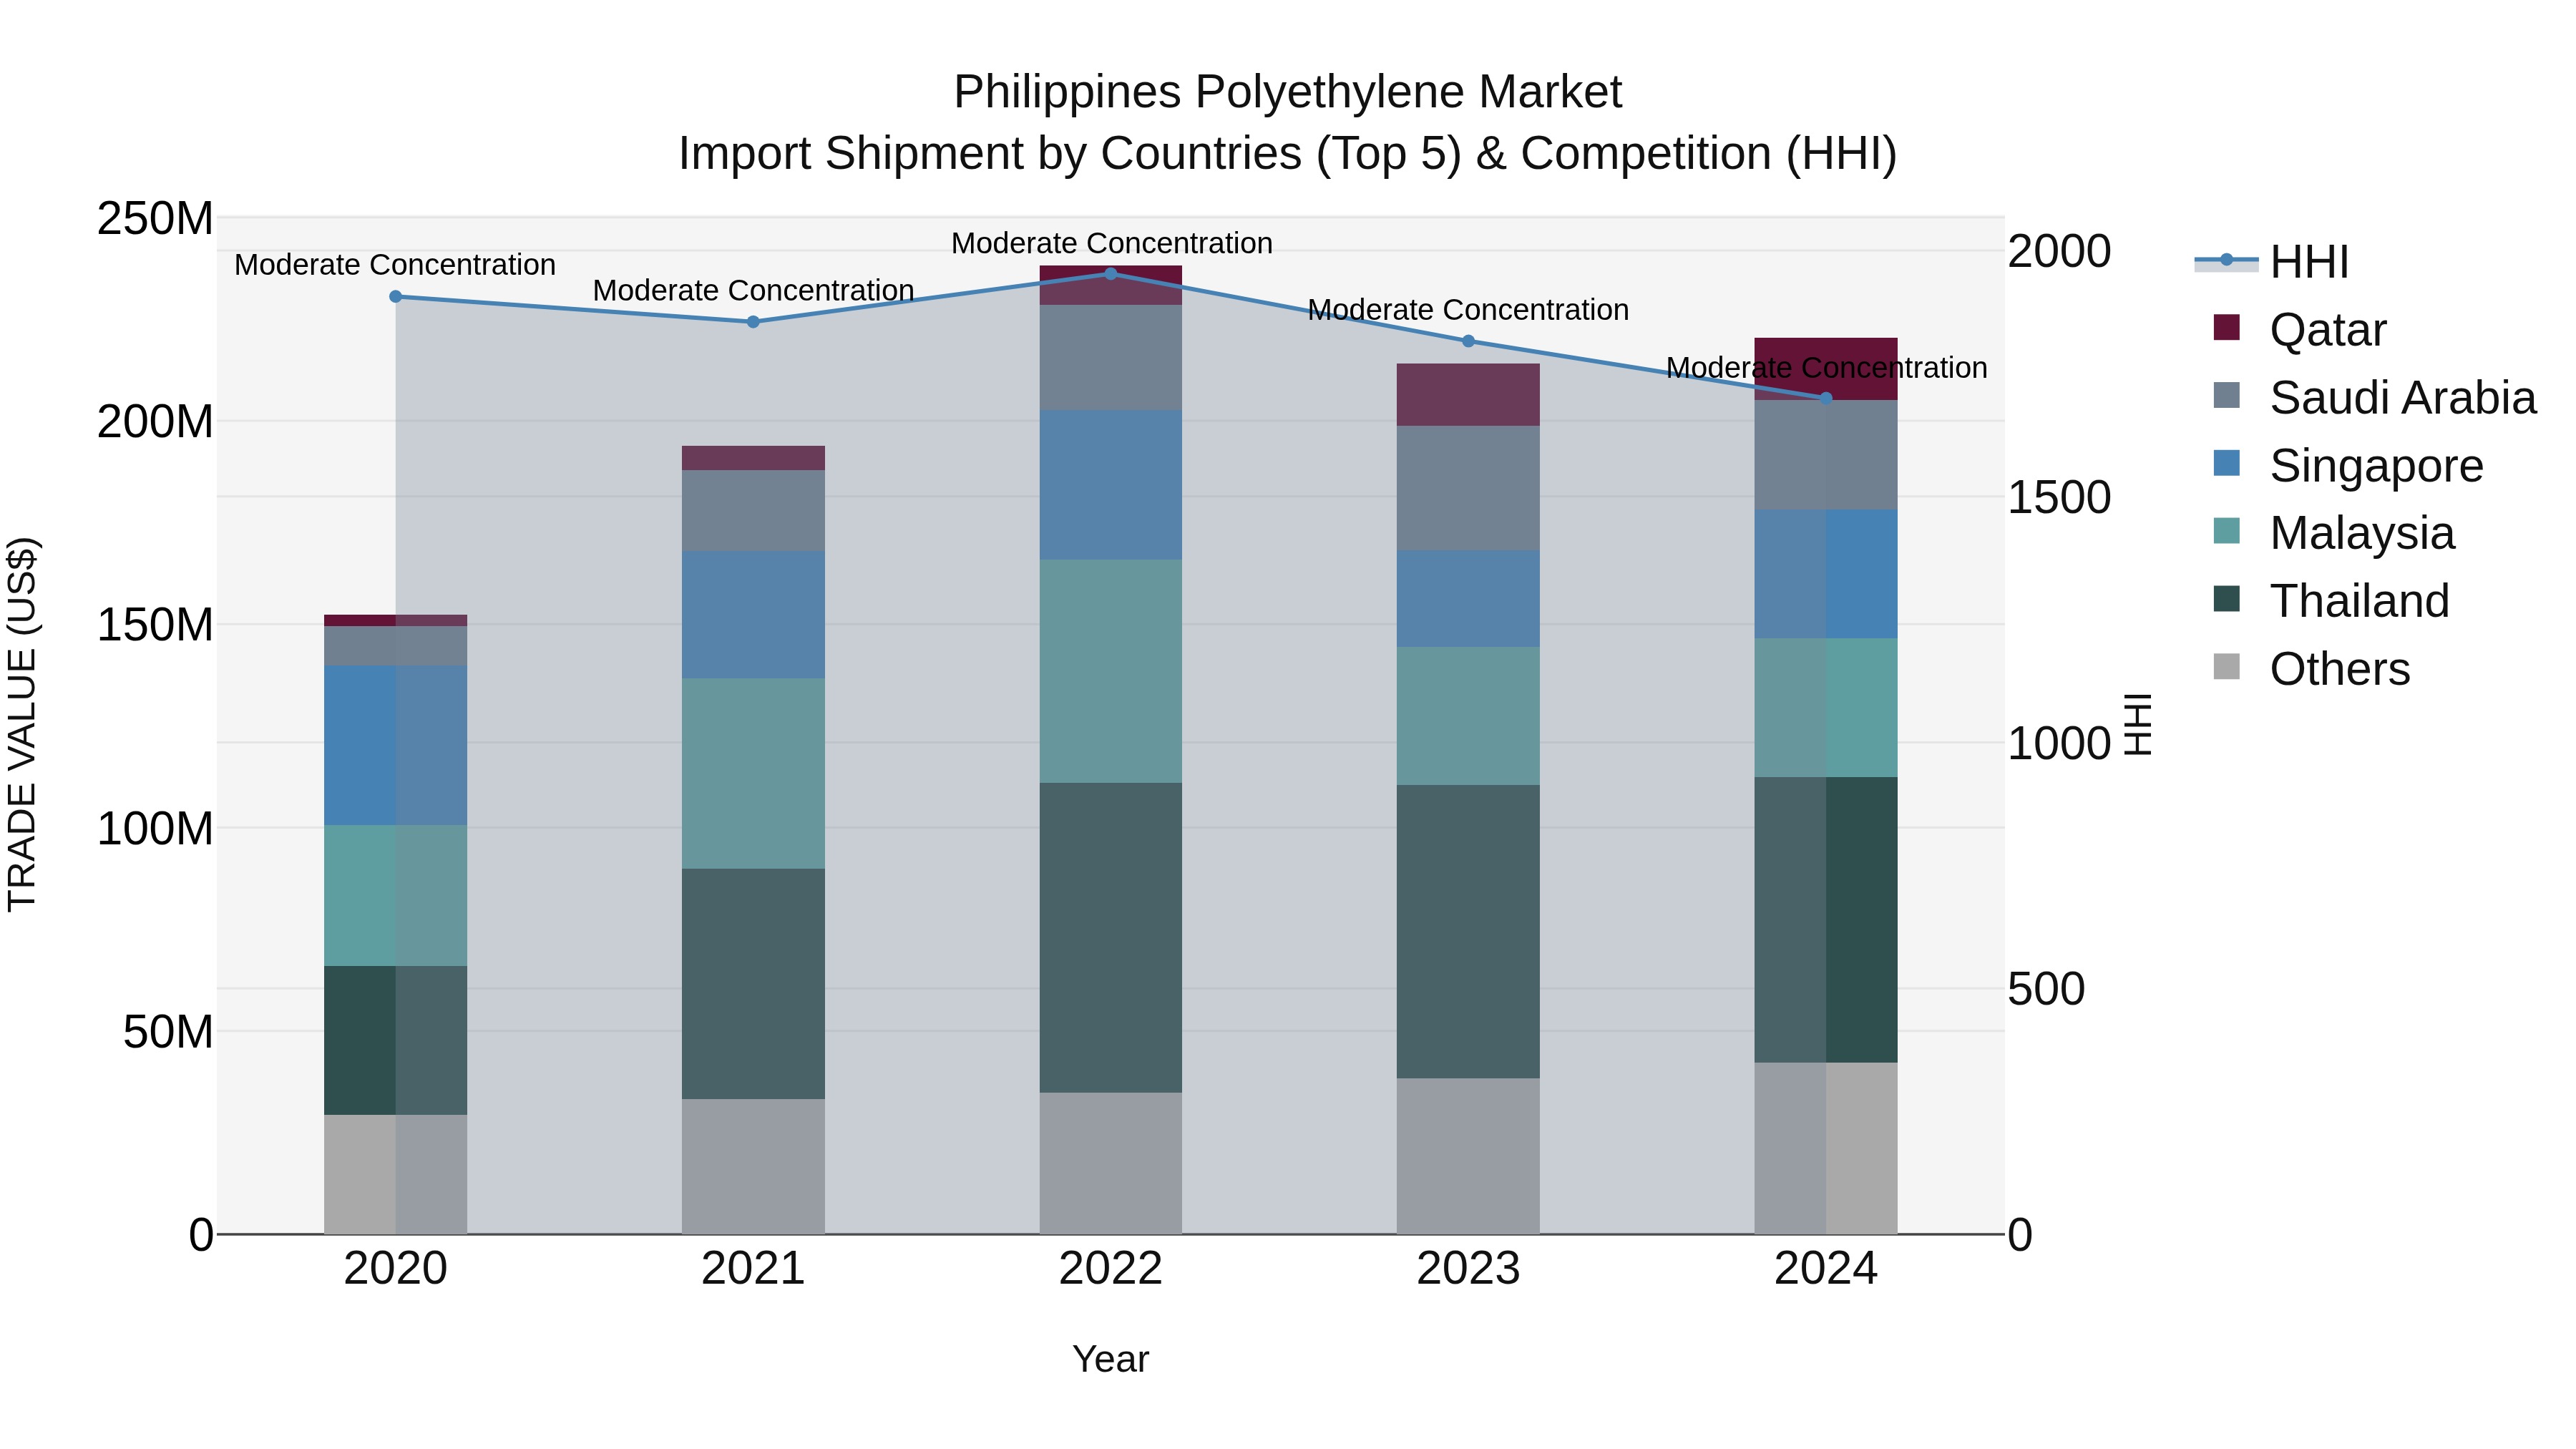Viewport: 2576px width, 1449px height.
Task: Click the 2023 Singapore bar segment
Action: coord(1468,599)
